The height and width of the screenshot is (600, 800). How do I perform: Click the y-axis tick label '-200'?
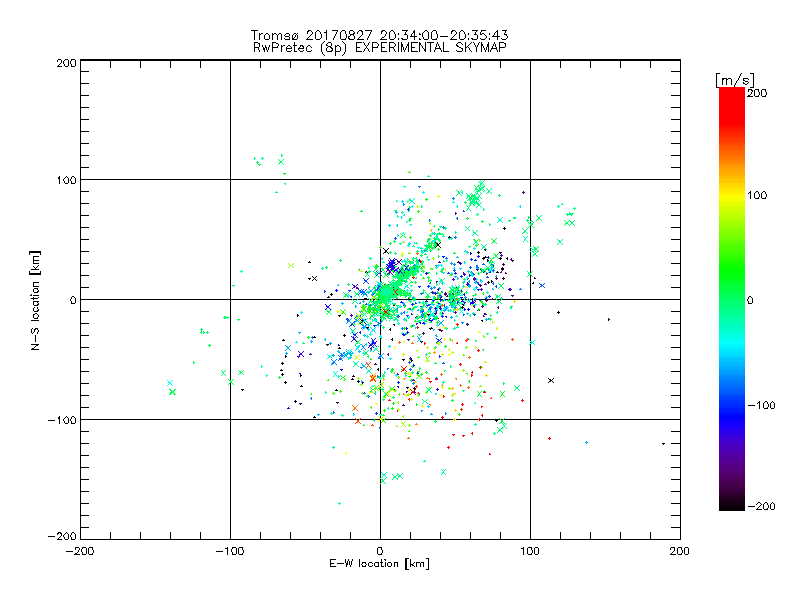(x=62, y=536)
